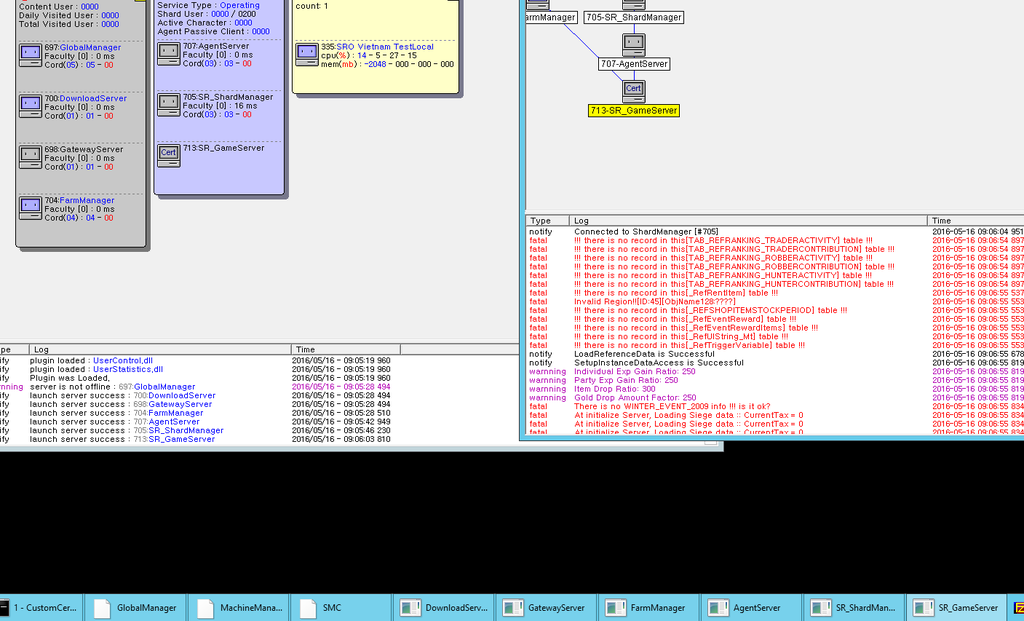1024x621 pixels.
Task: Open UserControl.dll link in plugin log
Action: pyautogui.click(x=122, y=360)
